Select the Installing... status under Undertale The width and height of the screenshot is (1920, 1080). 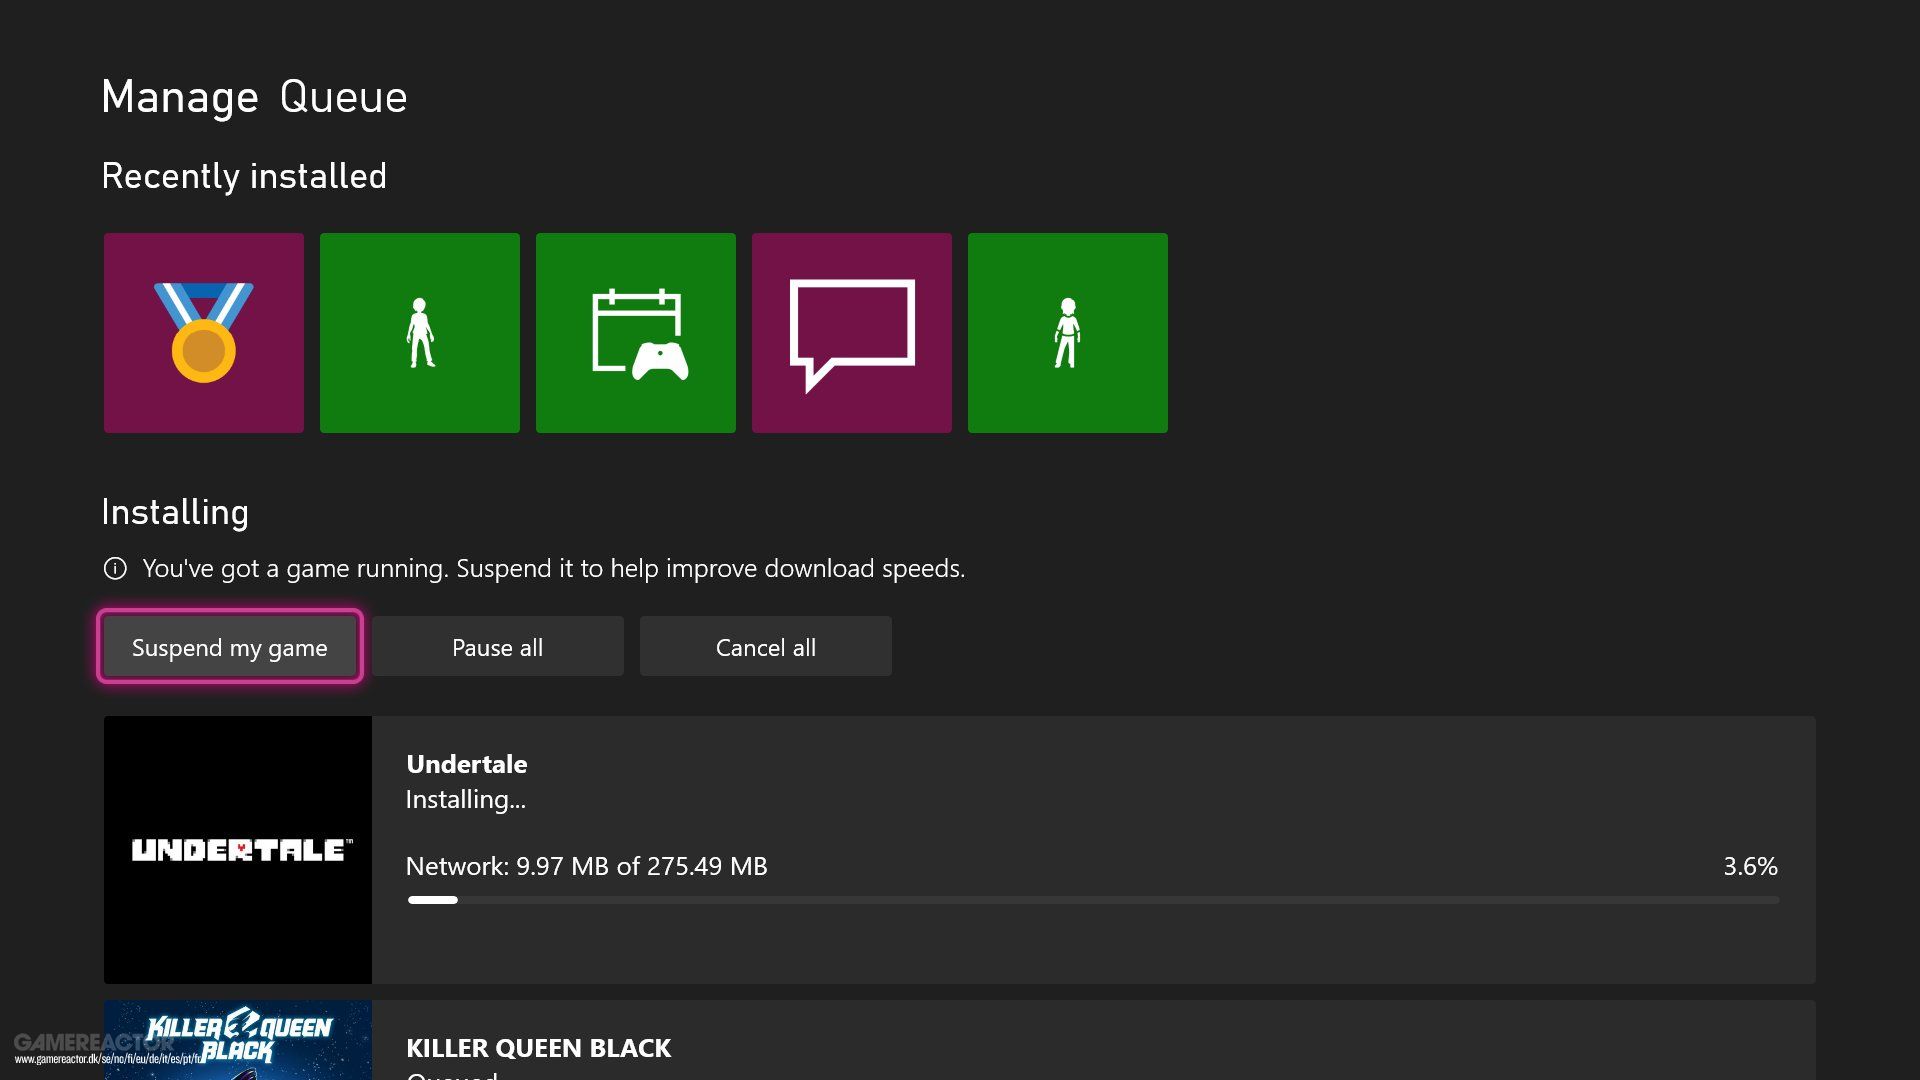464,799
